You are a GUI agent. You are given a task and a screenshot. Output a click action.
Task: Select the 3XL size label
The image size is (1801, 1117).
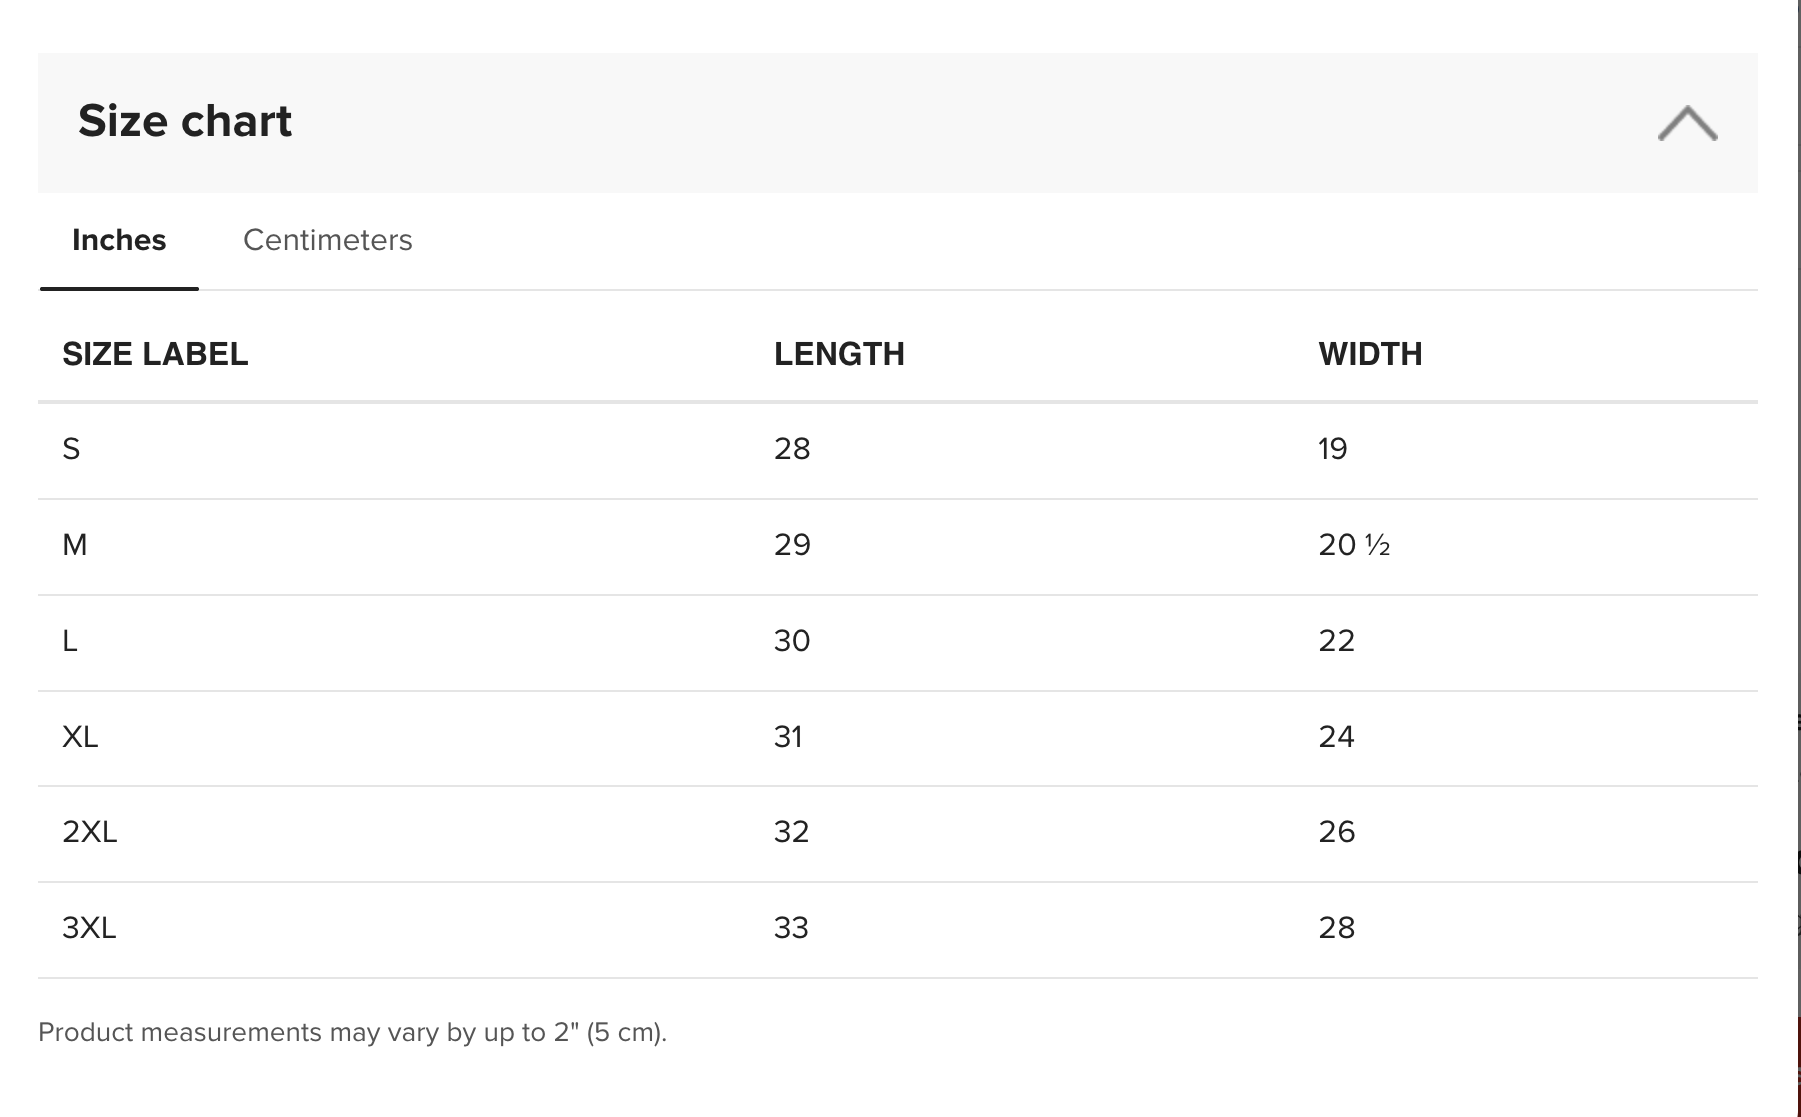89,928
